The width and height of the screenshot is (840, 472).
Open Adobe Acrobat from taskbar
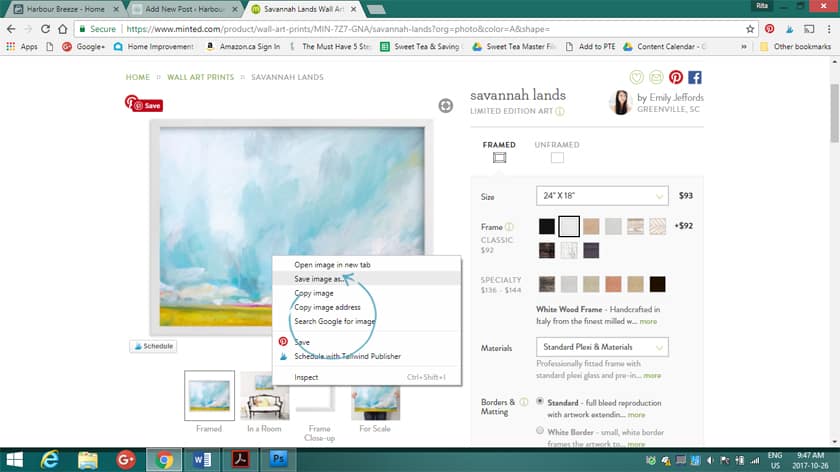[240, 460]
